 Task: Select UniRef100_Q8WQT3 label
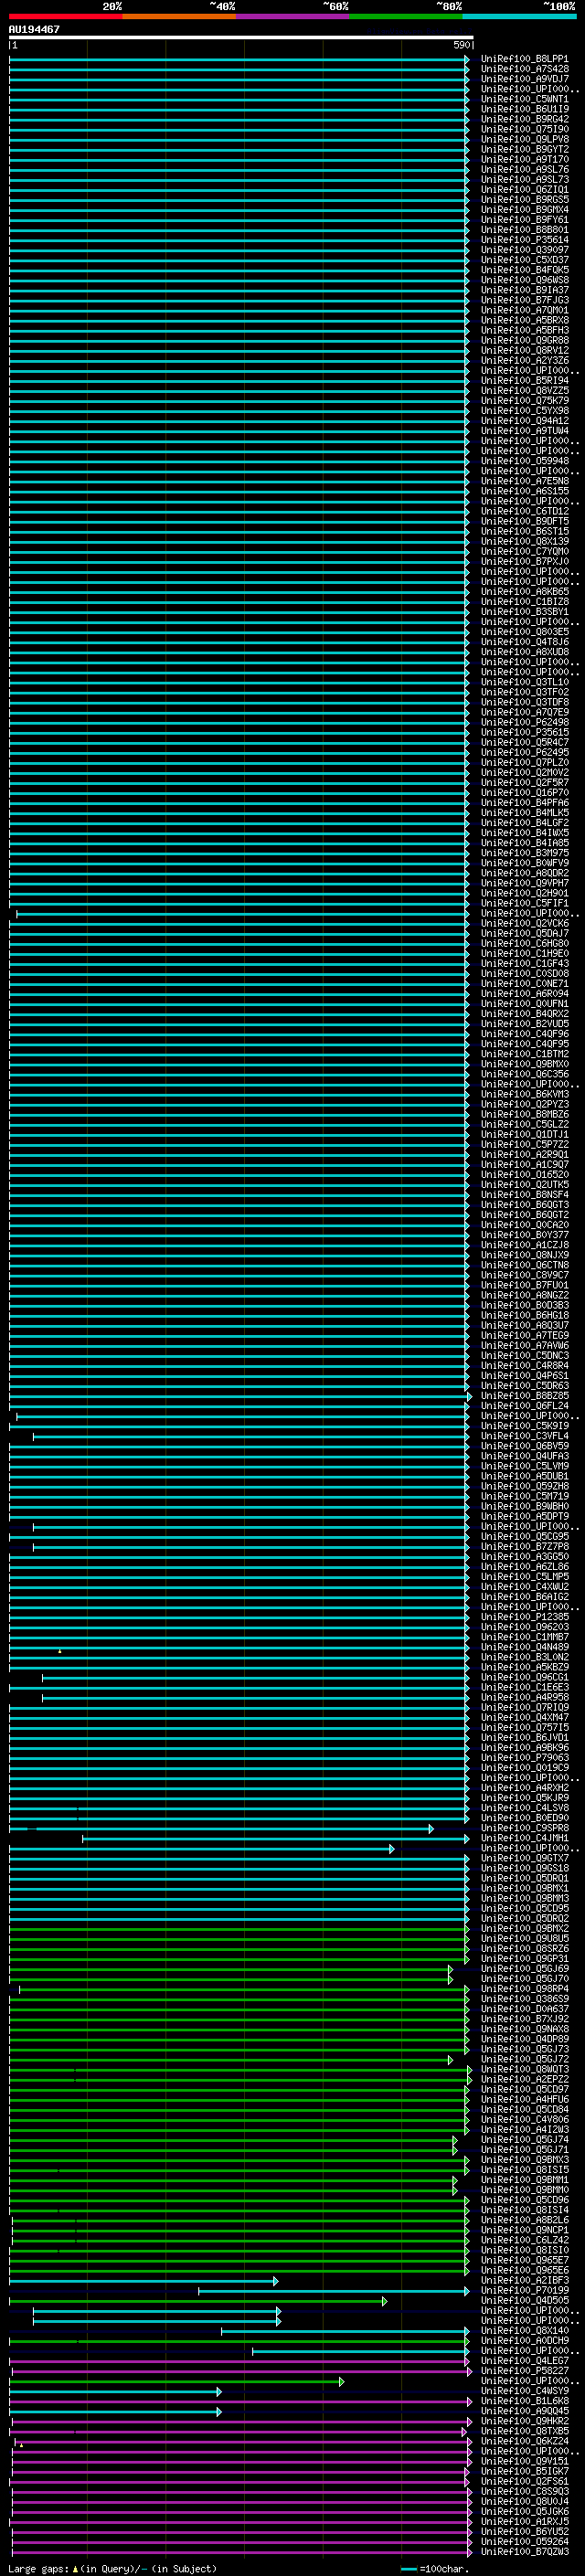(524, 2070)
